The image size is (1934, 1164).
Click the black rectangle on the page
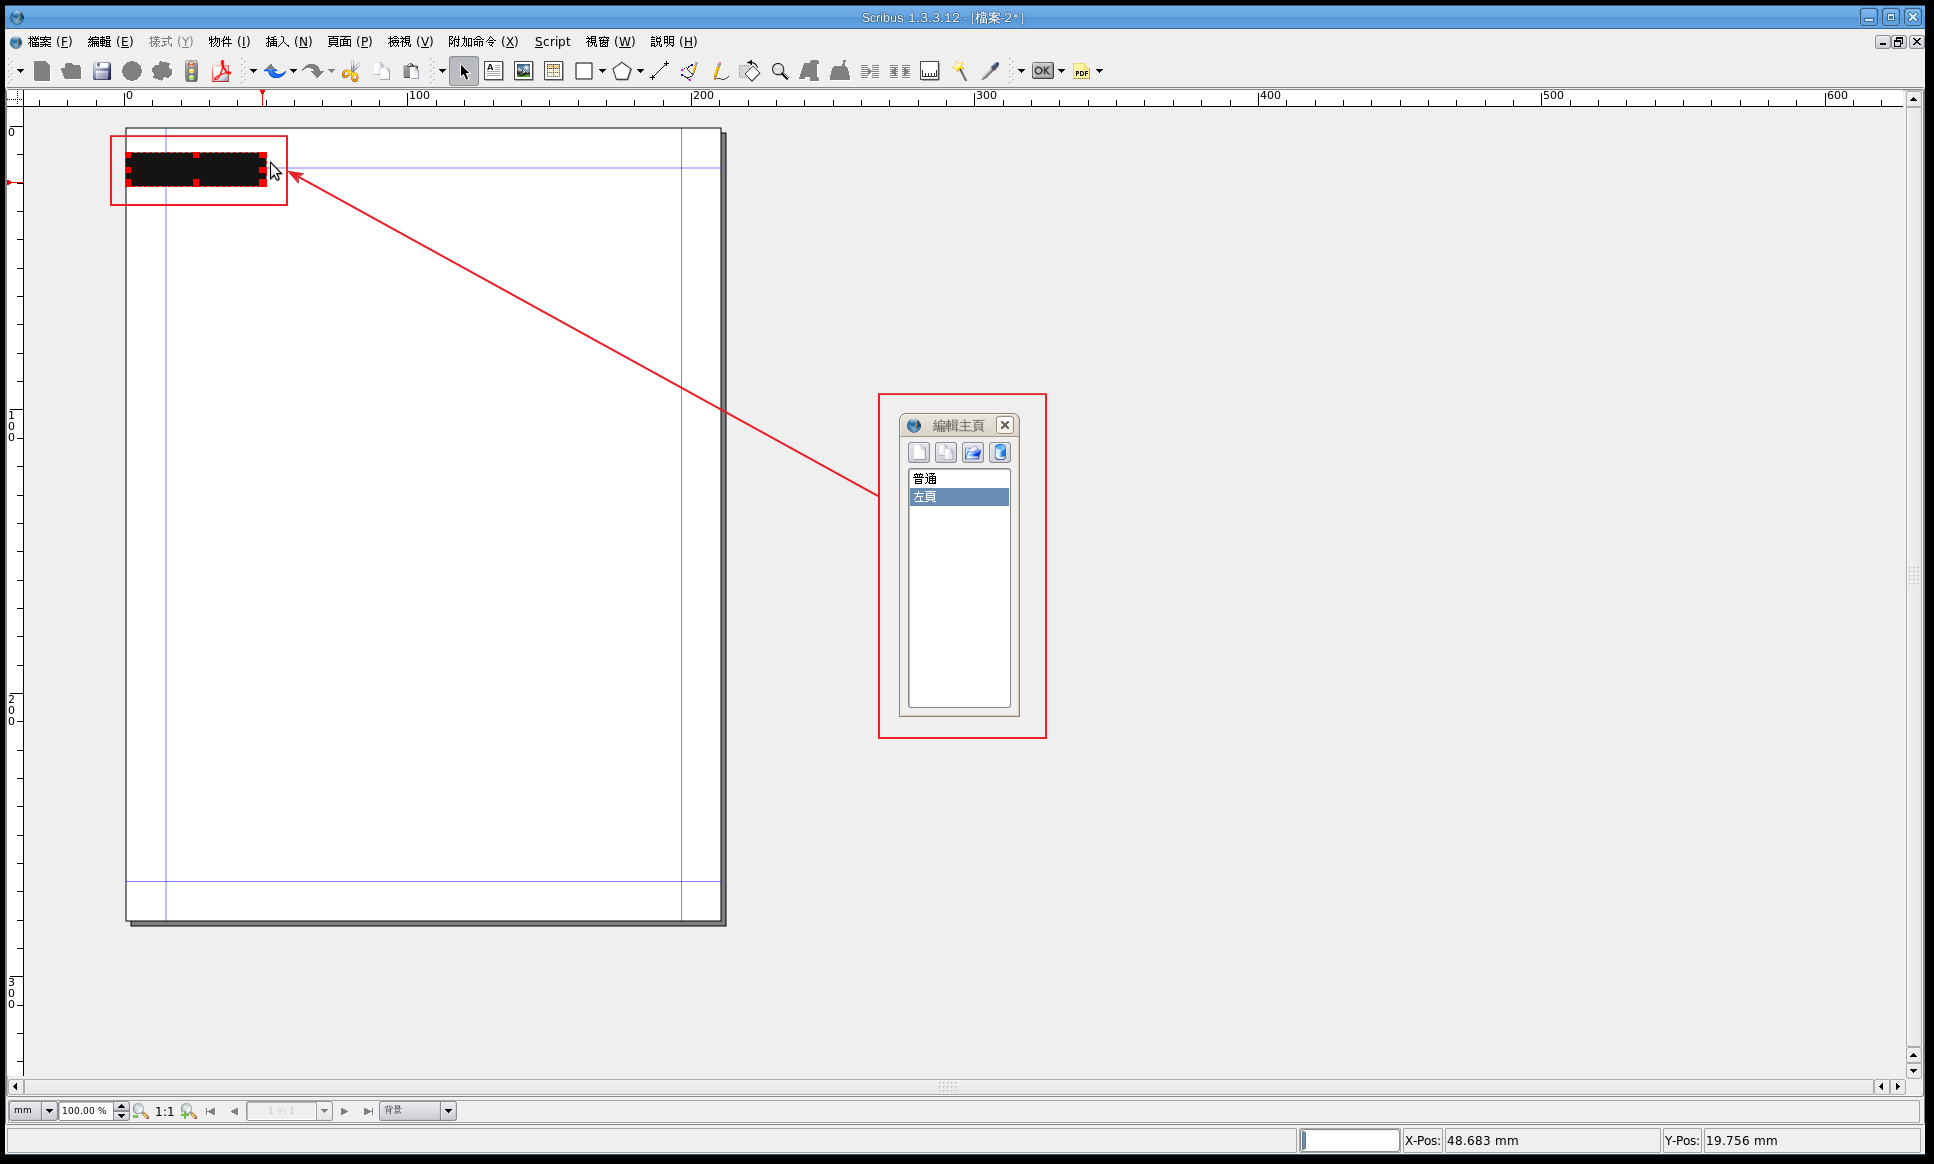point(196,170)
